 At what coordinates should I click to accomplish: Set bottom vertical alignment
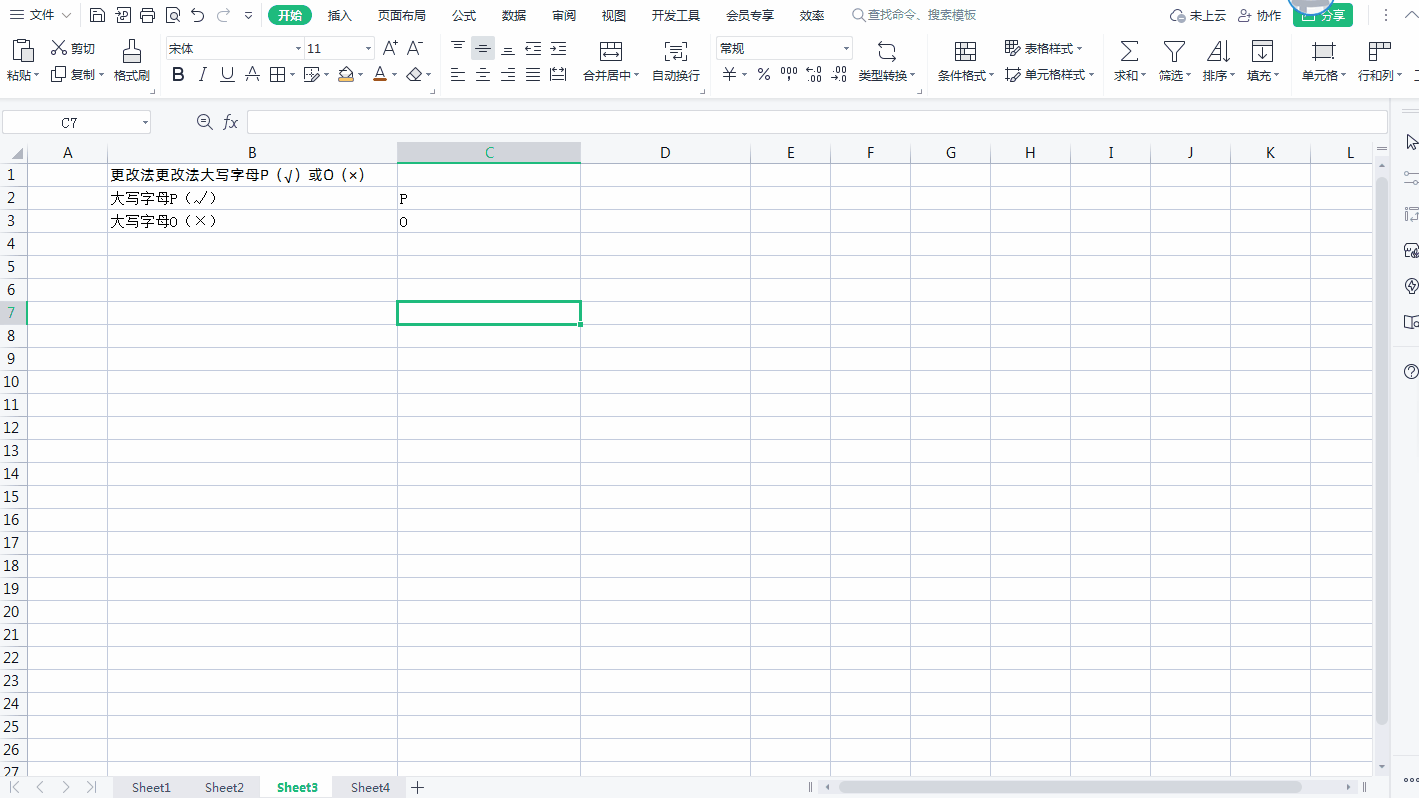tap(508, 48)
